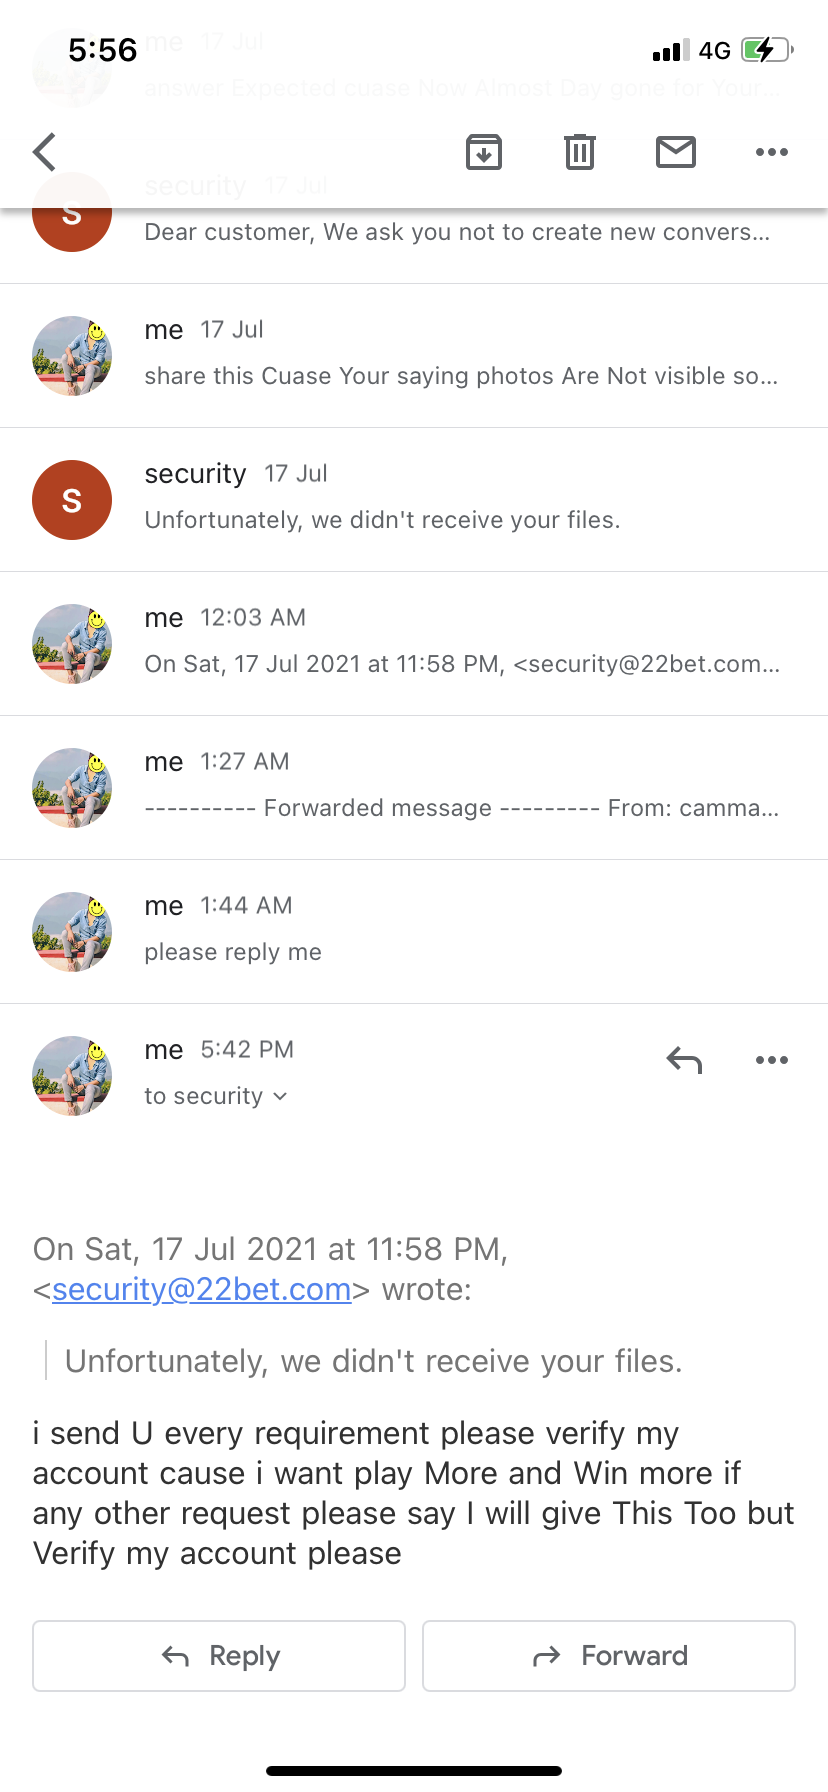The image size is (828, 1792).
Task: Expand the "to security" recipient details
Action: click(216, 1096)
